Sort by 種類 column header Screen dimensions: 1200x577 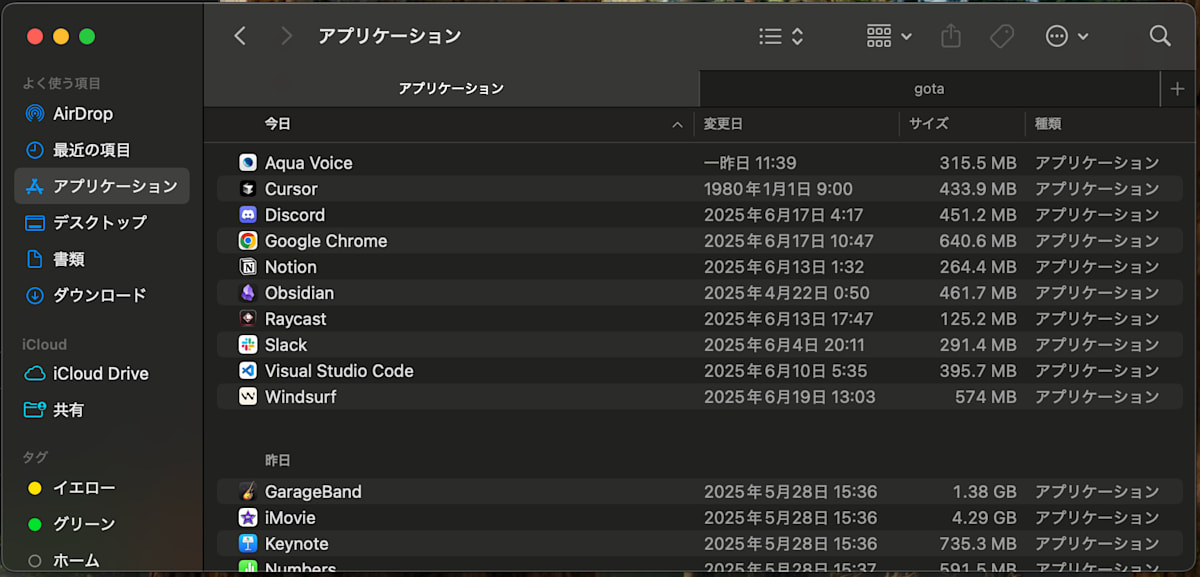click(x=1048, y=124)
